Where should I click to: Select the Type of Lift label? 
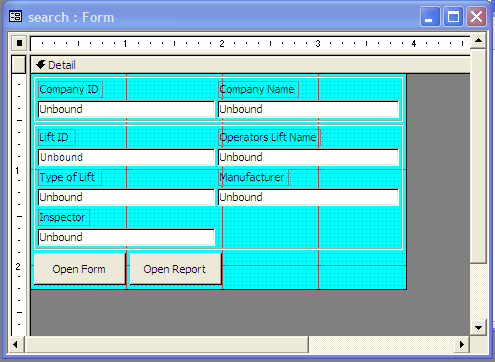coord(70,177)
